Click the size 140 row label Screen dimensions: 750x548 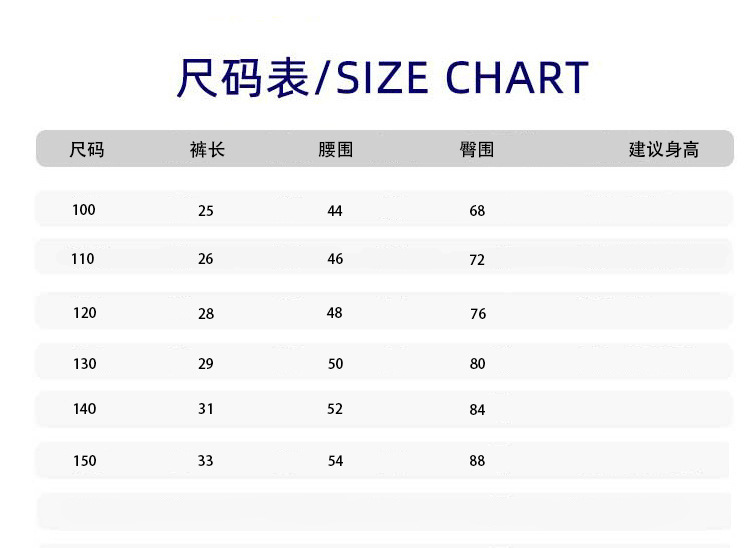[x=85, y=409]
